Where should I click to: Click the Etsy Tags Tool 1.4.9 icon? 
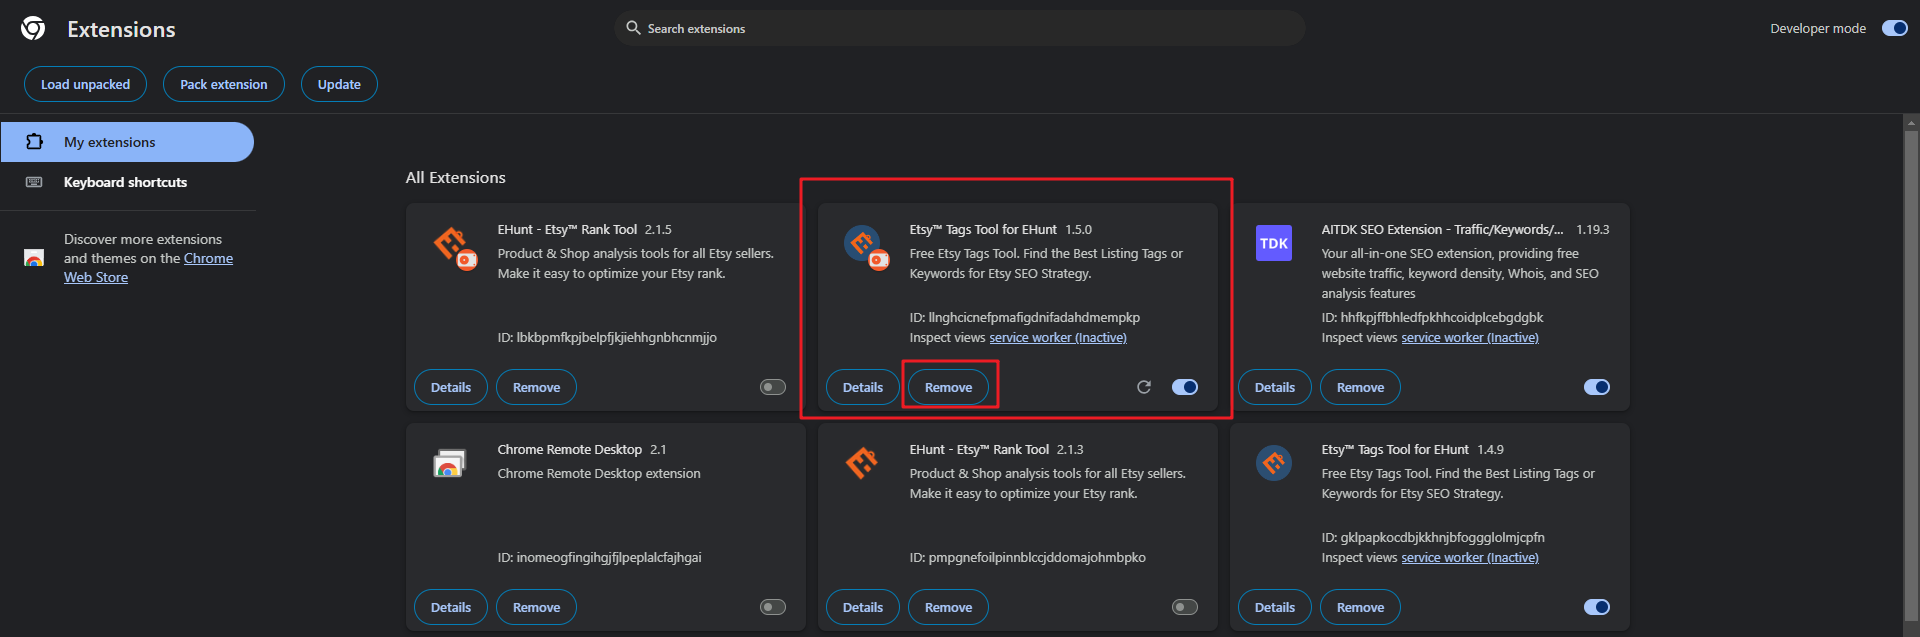[1273, 463]
